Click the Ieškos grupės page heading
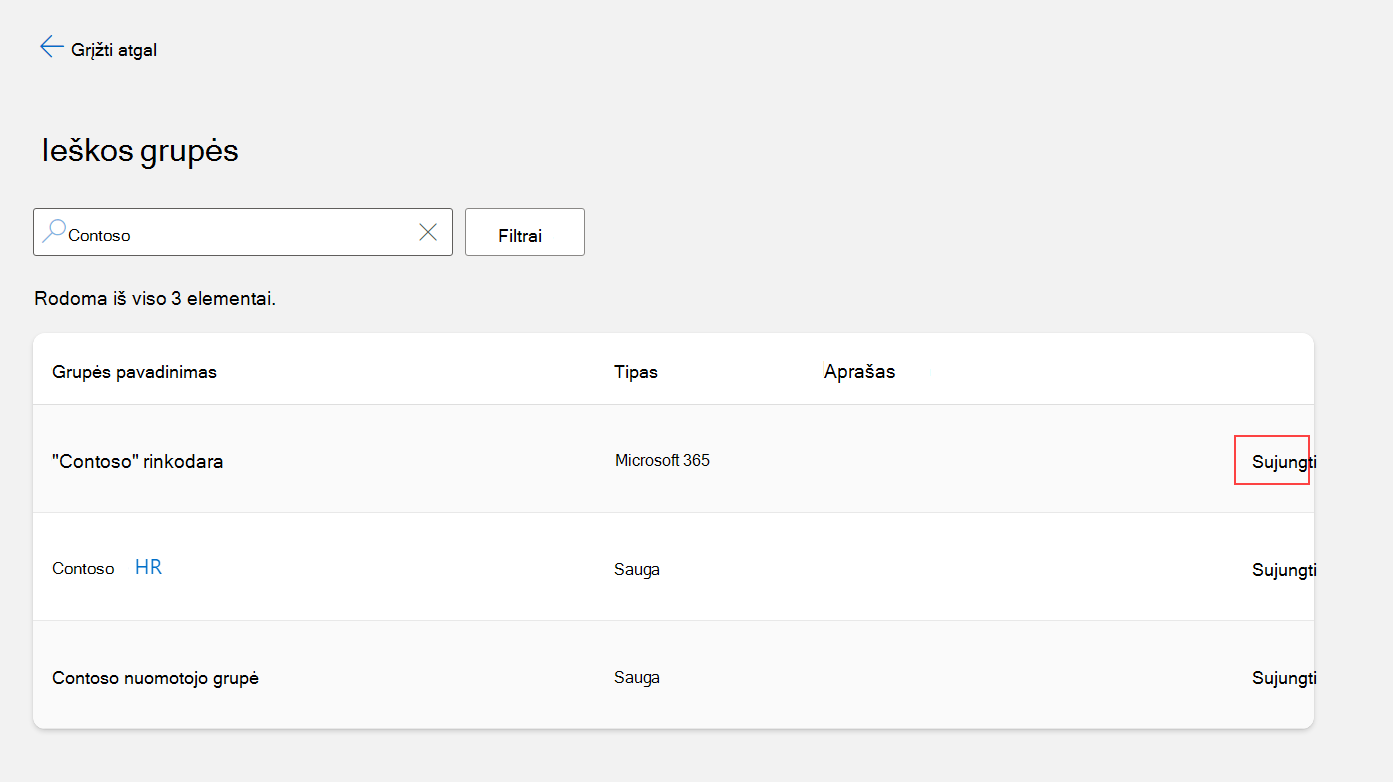 140,150
